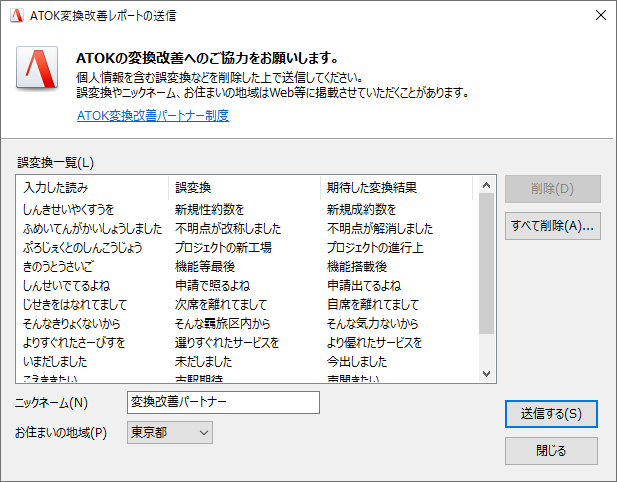This screenshot has height=482, width=617.
Task: Click the 期待した変換結果 column header
Action: tap(396, 188)
